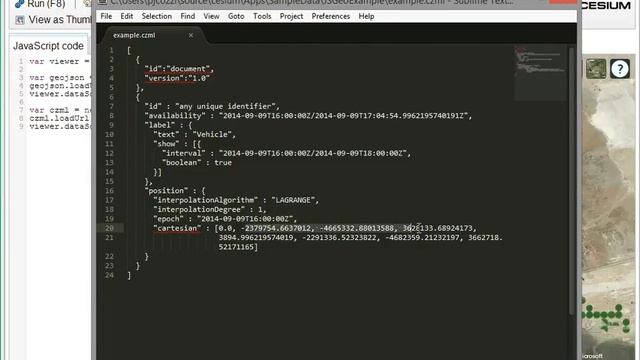Open the Selection menu
640x360 pixels.
(x=157, y=16)
